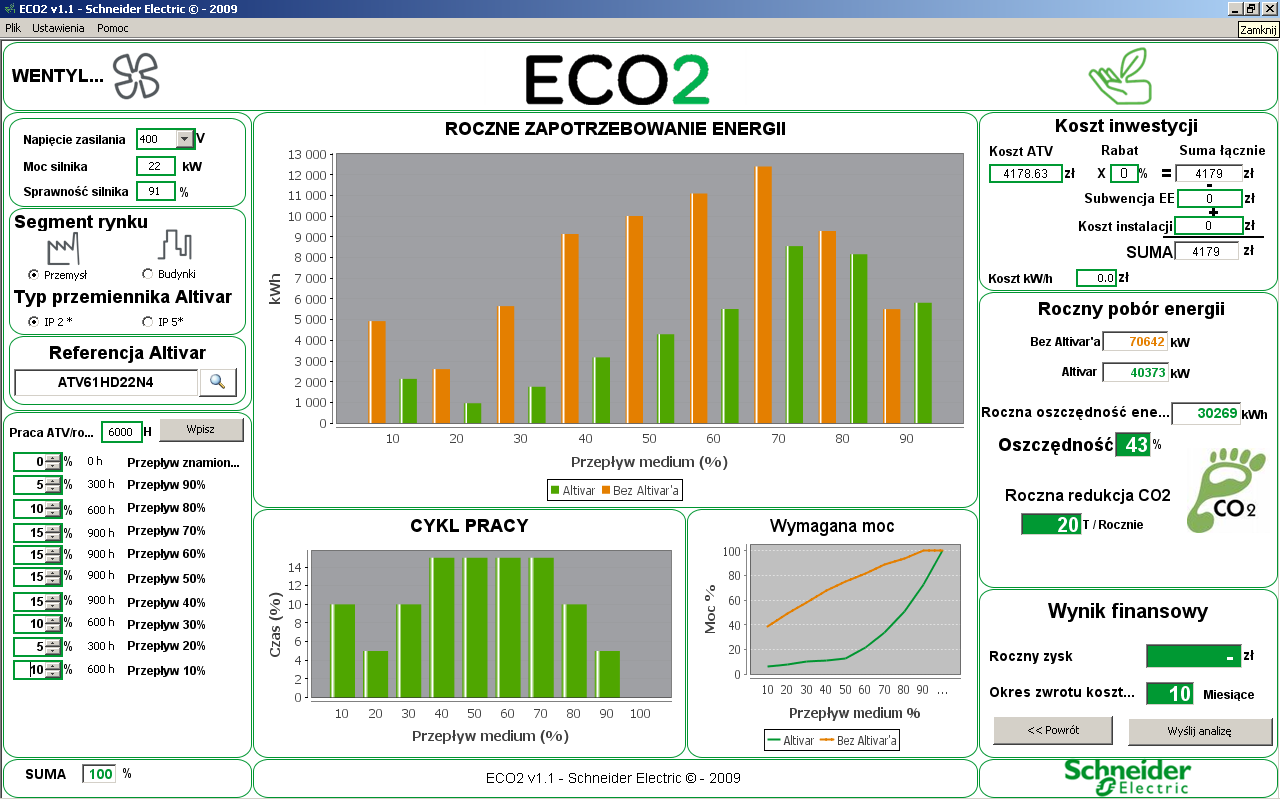Click the 900 h label beside Przepływ 70%
Viewport: 1280px width, 800px height.
pyautogui.click(x=102, y=531)
